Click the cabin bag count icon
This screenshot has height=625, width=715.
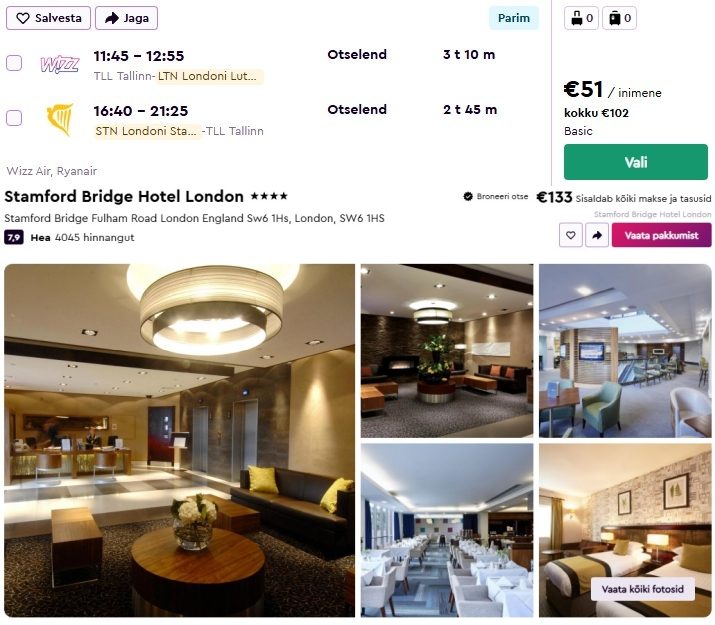[x=581, y=18]
